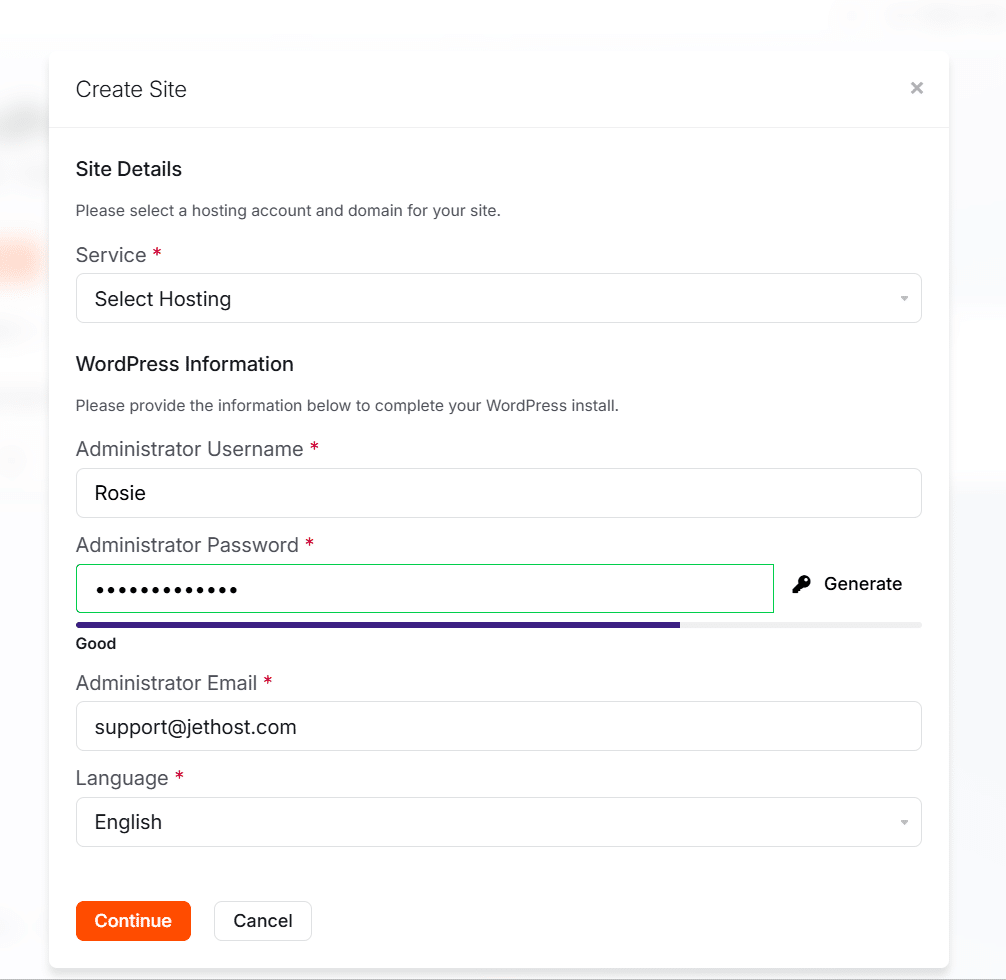This screenshot has width=1006, height=980.
Task: Select the Administrator Username field containing Rosie
Action: click(x=498, y=492)
